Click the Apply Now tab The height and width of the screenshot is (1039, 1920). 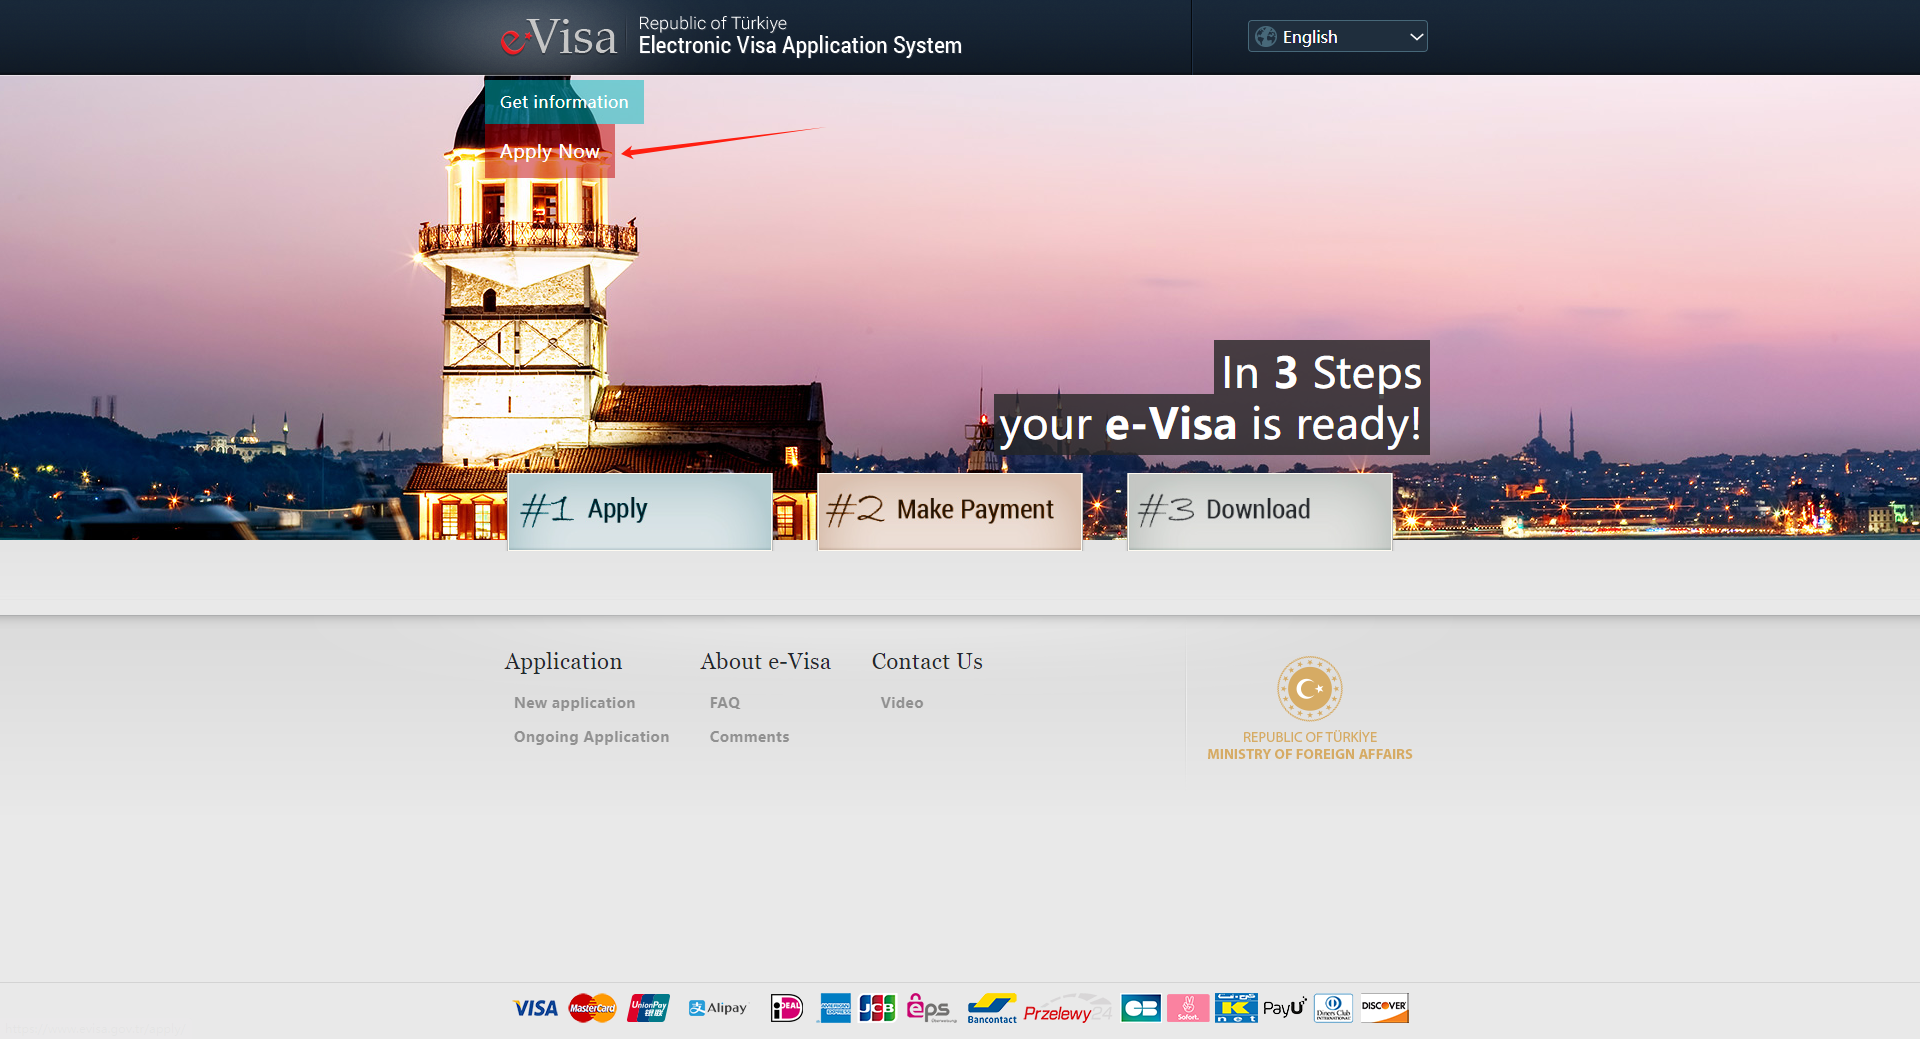[549, 152]
